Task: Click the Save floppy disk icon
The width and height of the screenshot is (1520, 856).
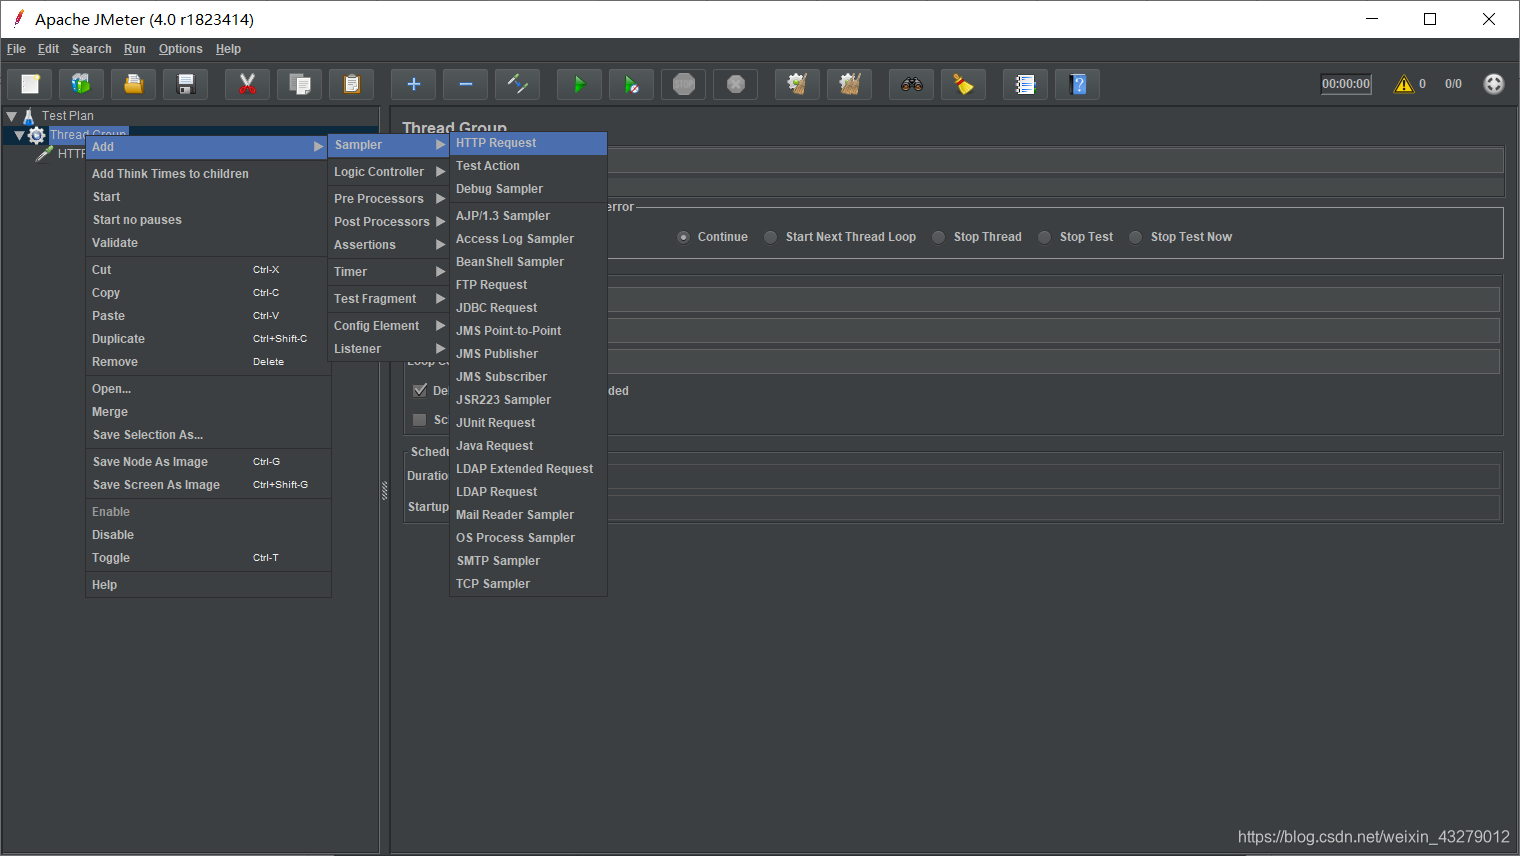Action: click(186, 84)
